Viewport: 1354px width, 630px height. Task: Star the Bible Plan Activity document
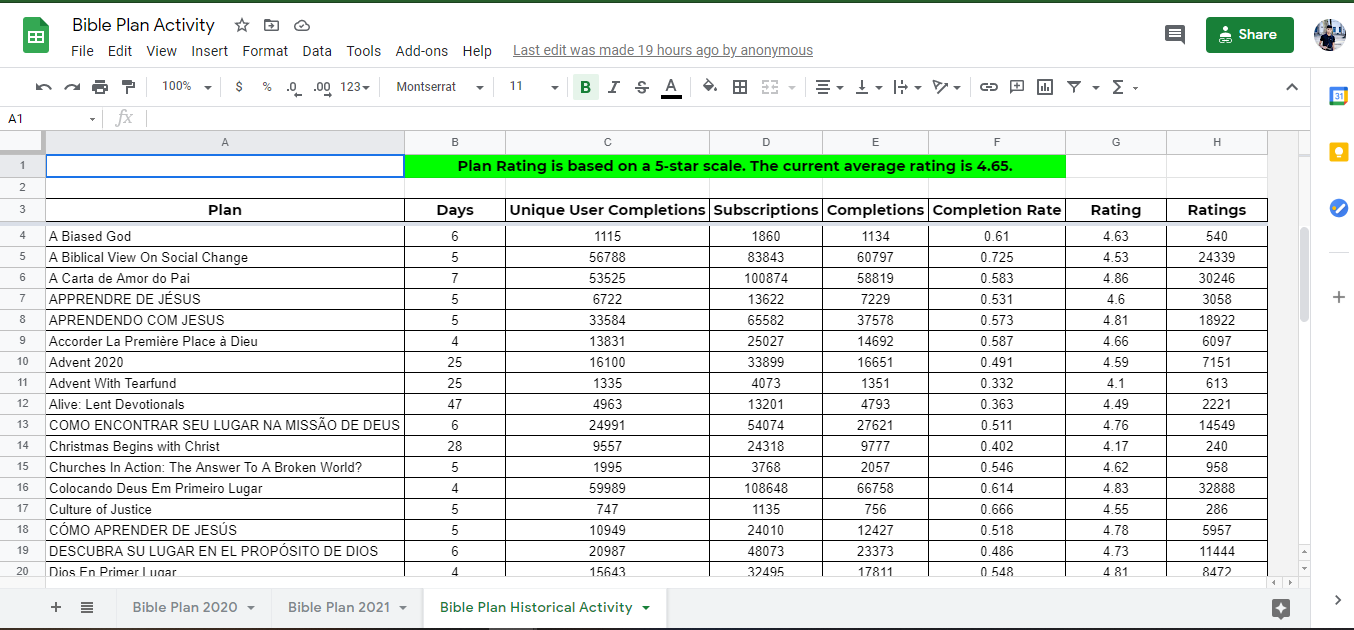coord(242,25)
